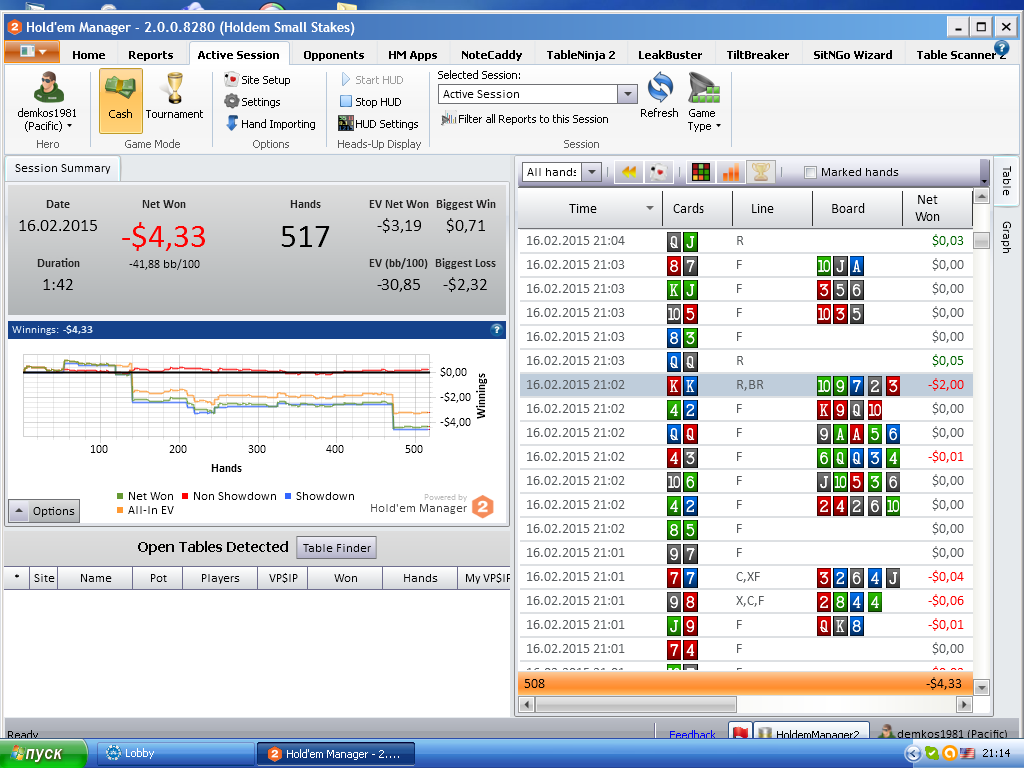This screenshot has height=768, width=1024.
Task: Click the HoldemManager2 status bar button
Action: [x=812, y=732]
